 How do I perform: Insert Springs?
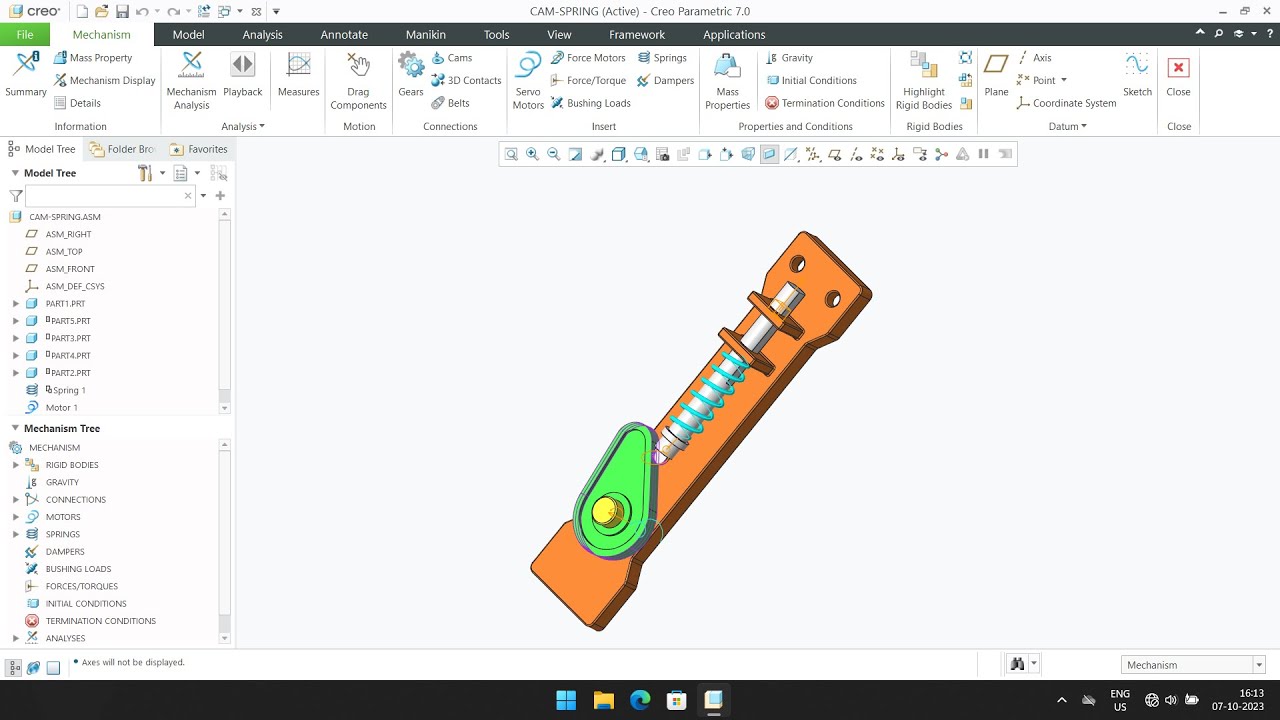click(662, 58)
